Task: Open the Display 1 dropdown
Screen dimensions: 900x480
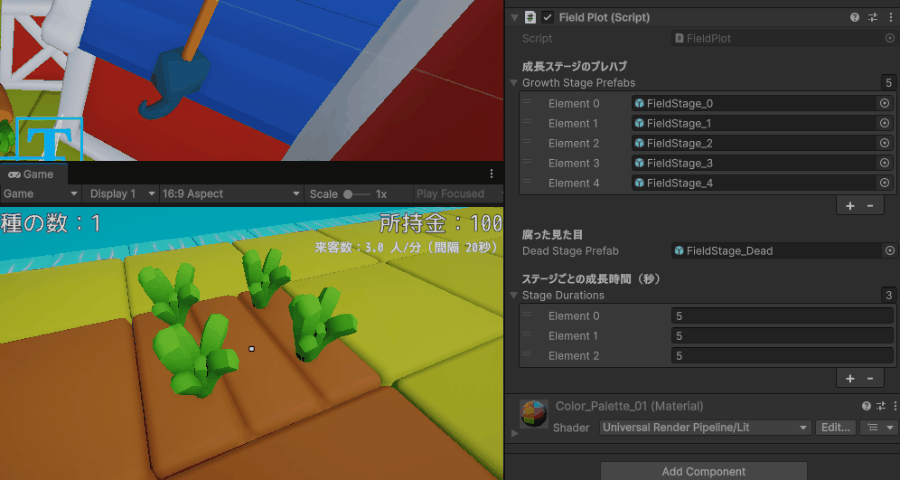Action: pos(122,194)
